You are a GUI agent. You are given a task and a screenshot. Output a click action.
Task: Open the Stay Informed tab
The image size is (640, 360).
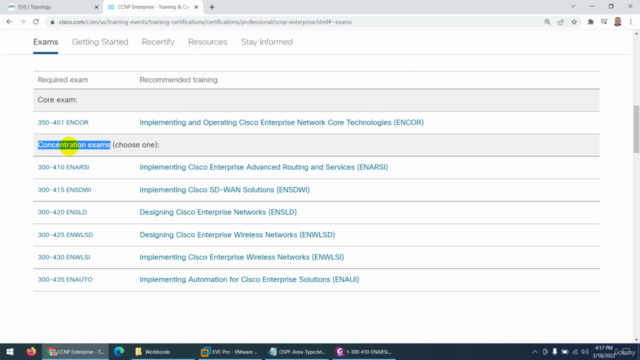click(x=267, y=42)
